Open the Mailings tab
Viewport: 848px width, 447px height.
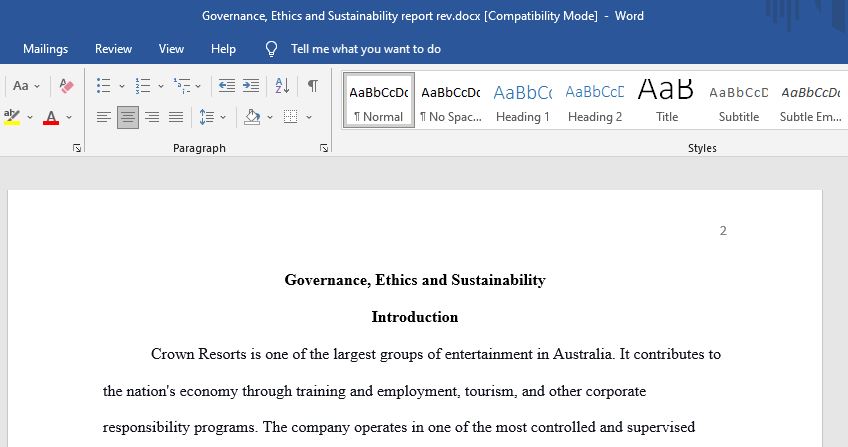click(x=45, y=49)
